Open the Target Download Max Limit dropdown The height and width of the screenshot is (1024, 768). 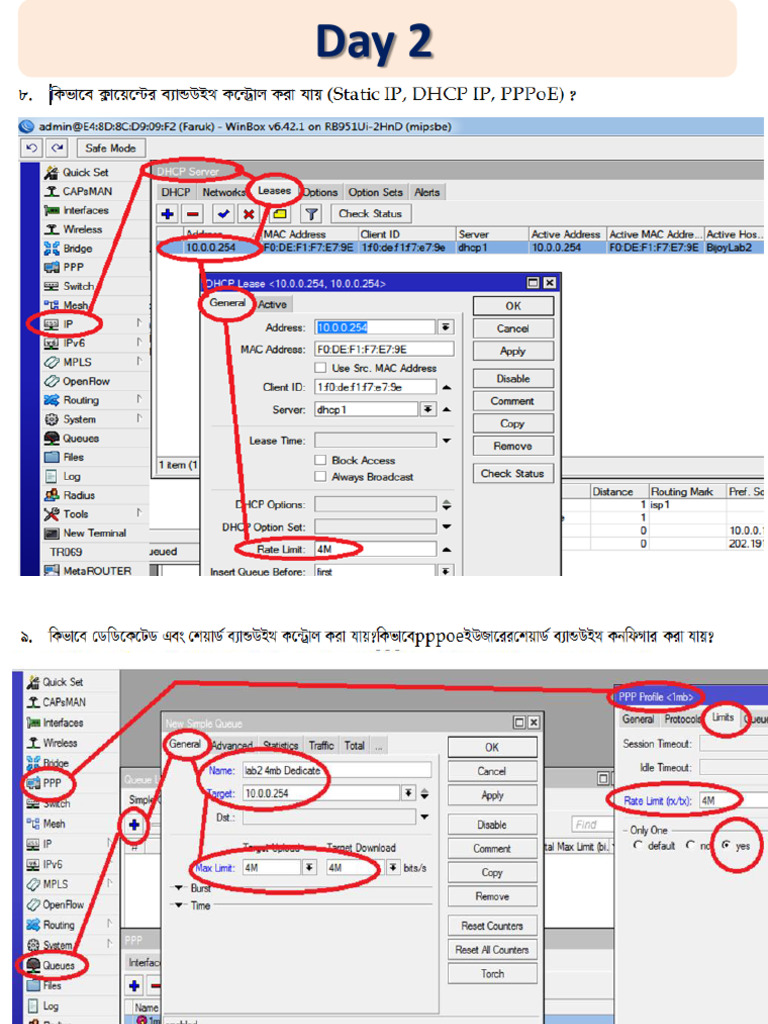click(392, 867)
